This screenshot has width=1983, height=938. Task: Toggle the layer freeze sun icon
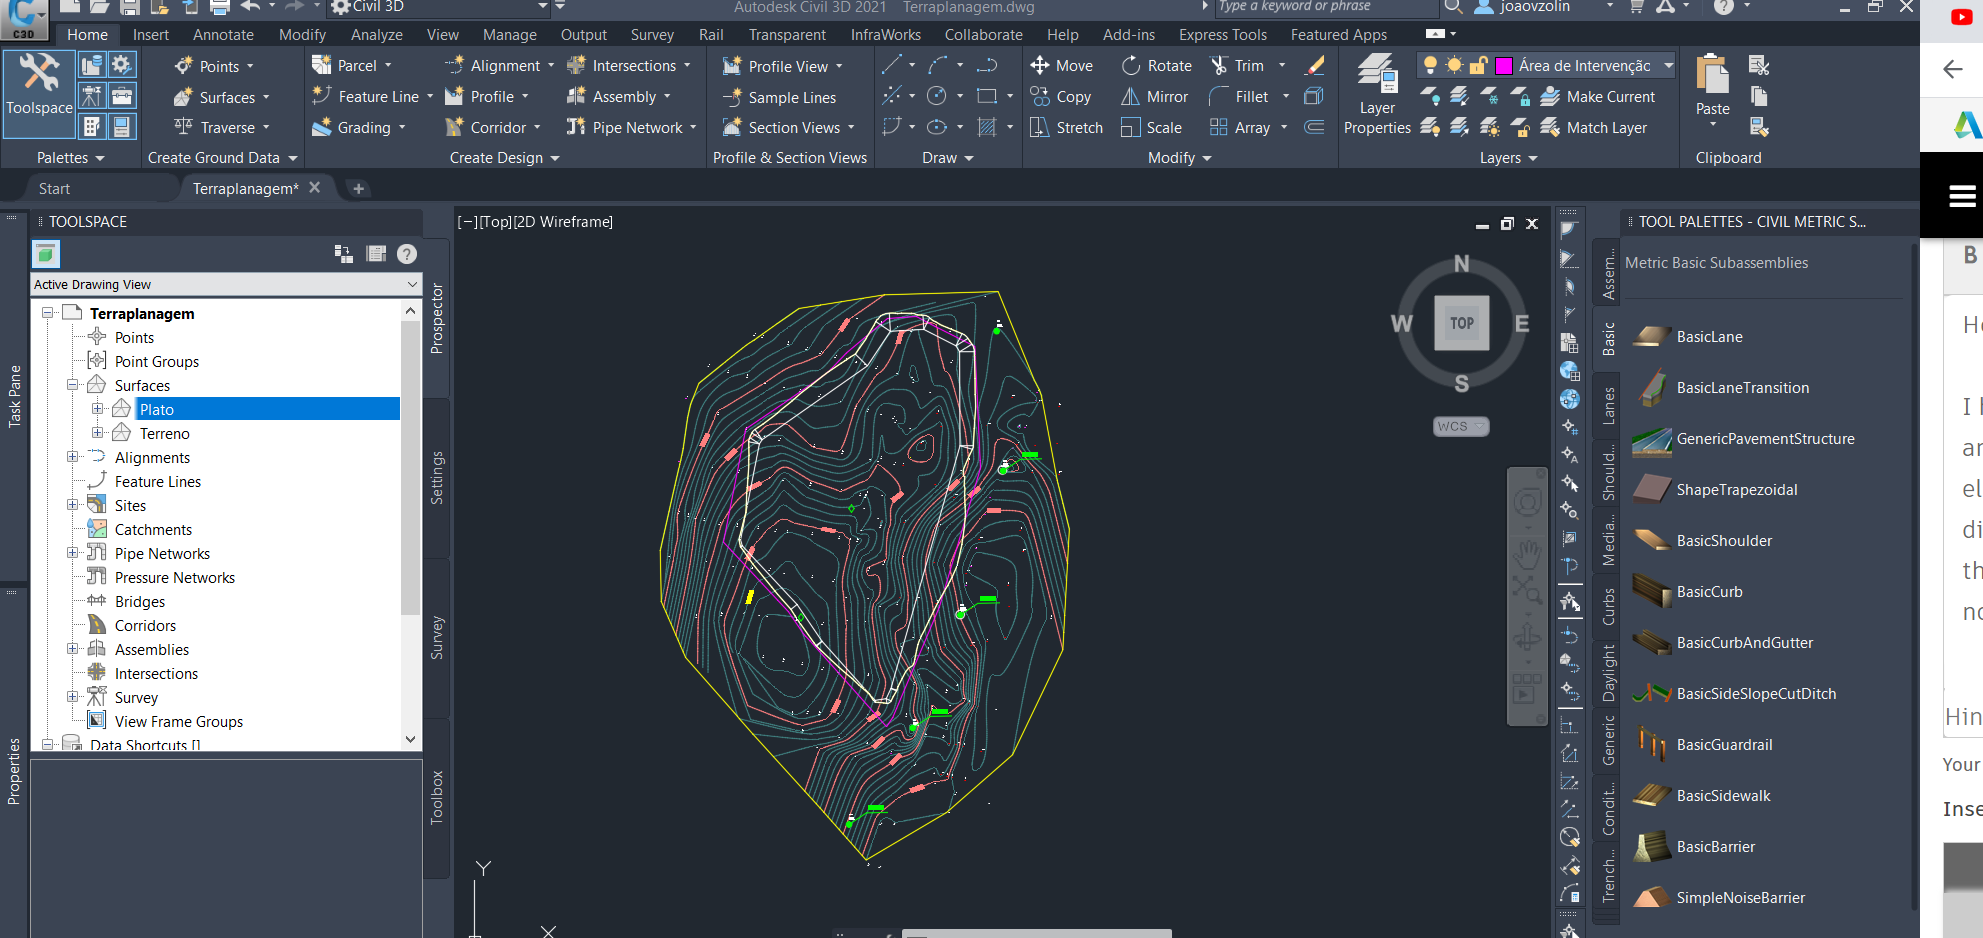click(x=1452, y=64)
